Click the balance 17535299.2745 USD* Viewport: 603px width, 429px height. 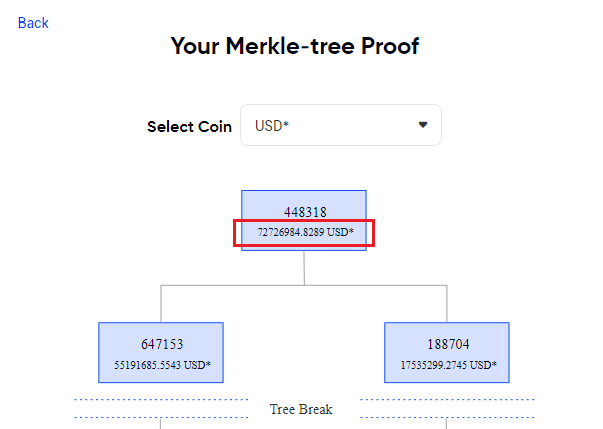[x=447, y=365]
